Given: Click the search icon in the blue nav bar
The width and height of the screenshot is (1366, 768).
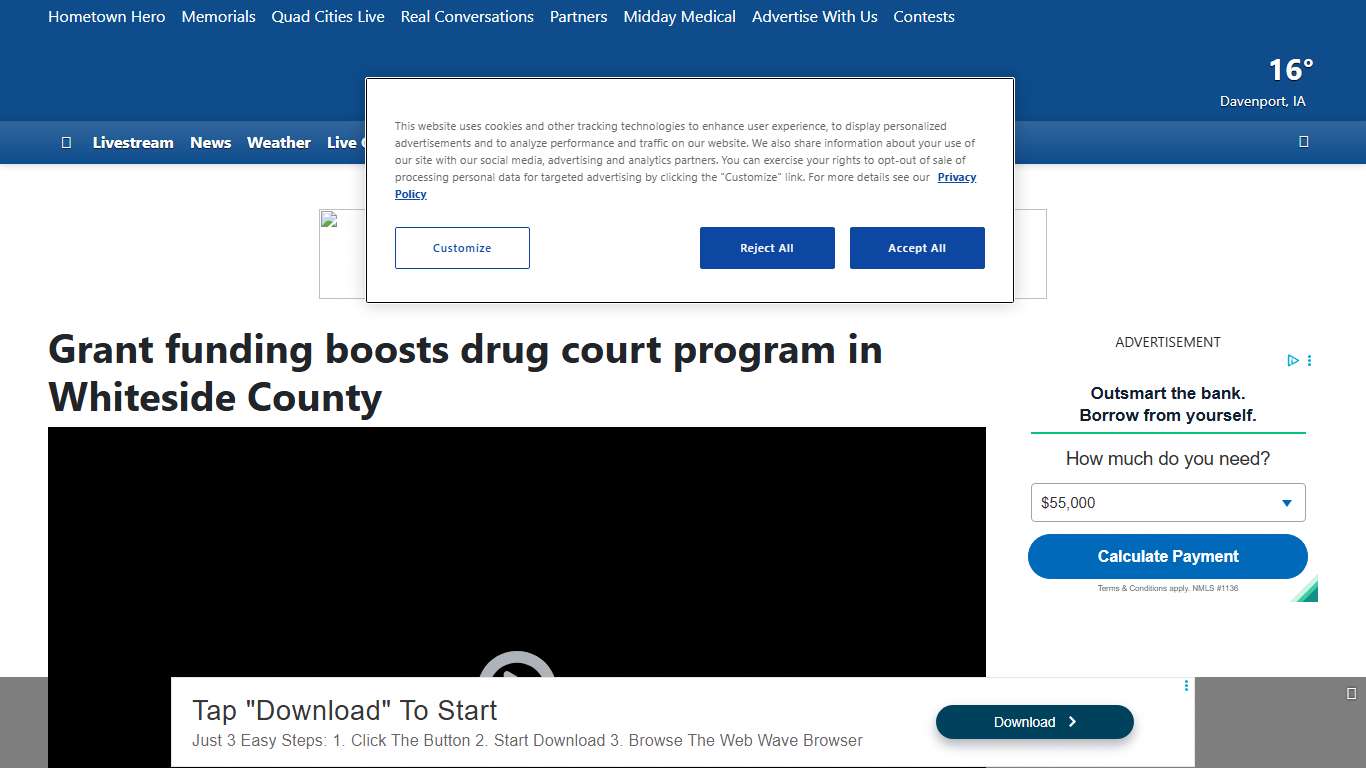Looking at the screenshot, I should click(x=1304, y=141).
